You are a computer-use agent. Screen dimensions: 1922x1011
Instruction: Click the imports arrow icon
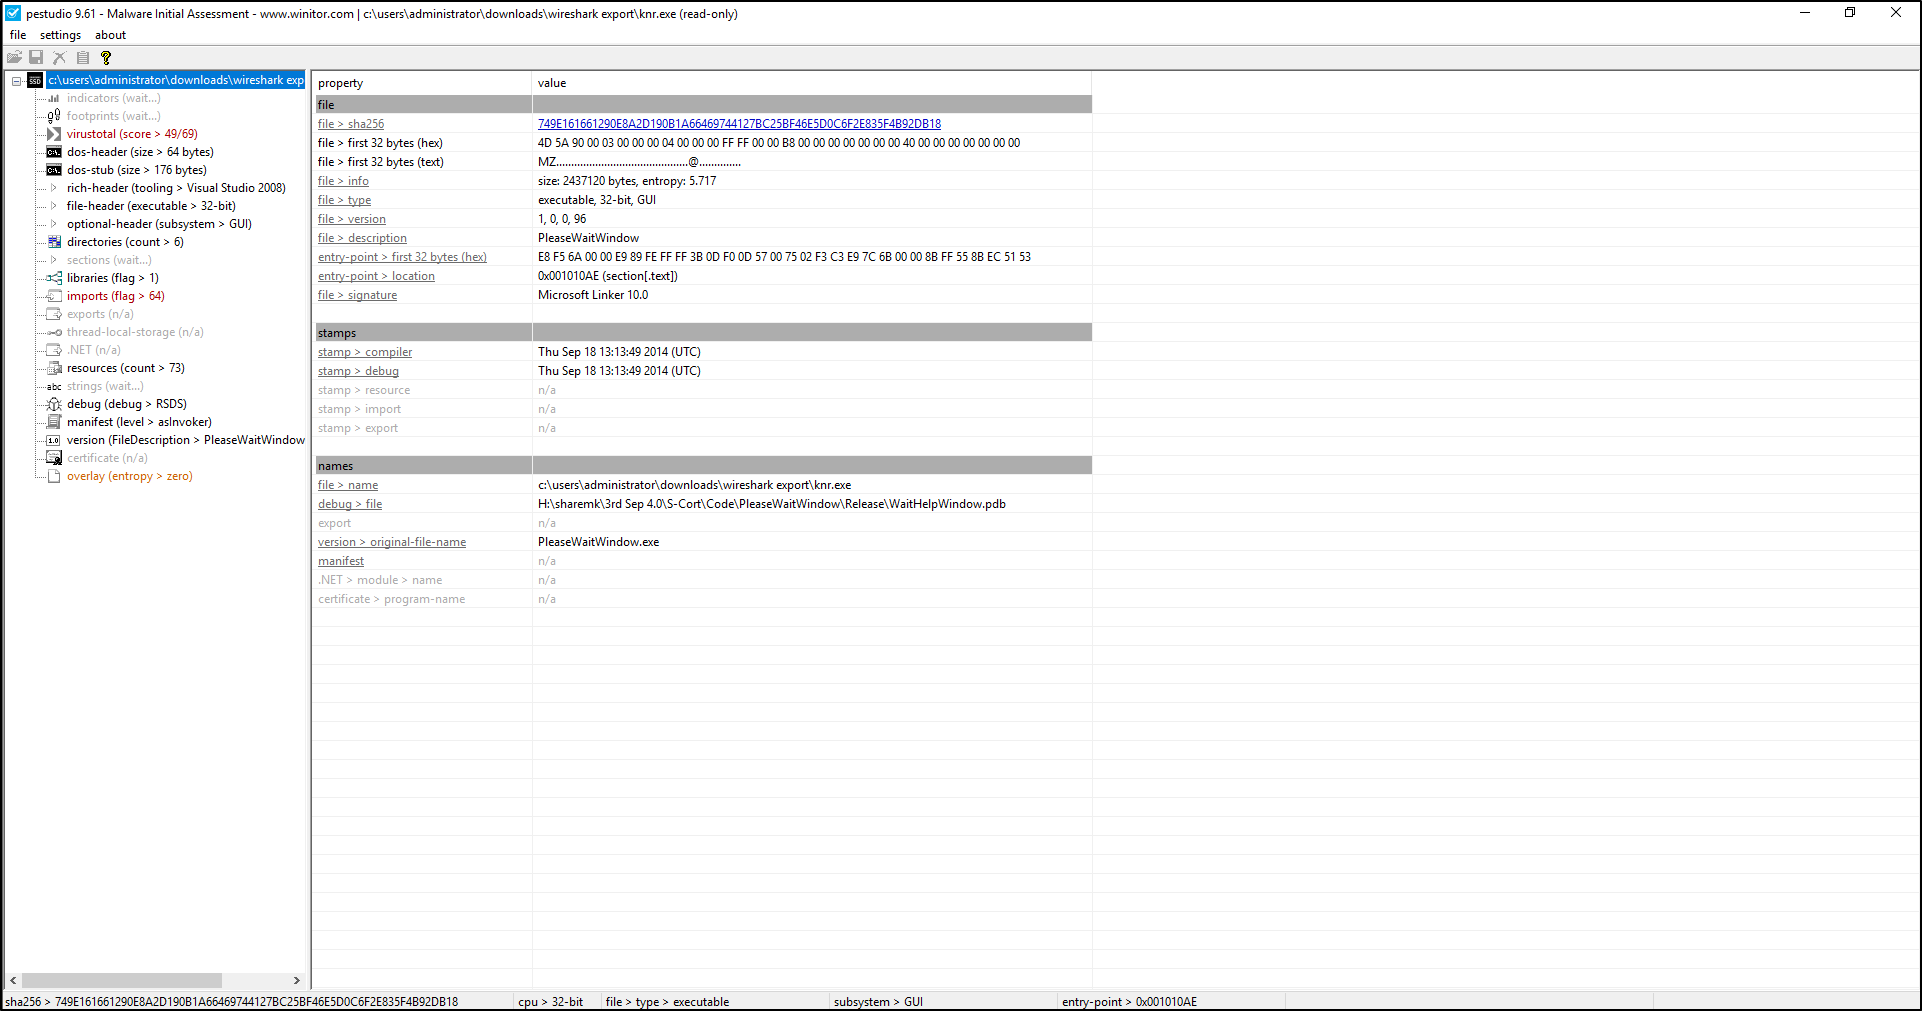point(54,296)
